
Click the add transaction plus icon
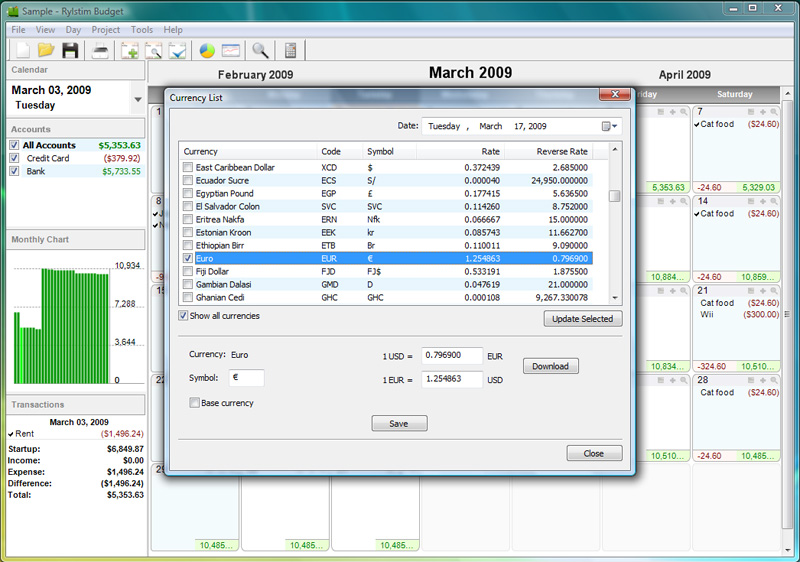coord(129,50)
